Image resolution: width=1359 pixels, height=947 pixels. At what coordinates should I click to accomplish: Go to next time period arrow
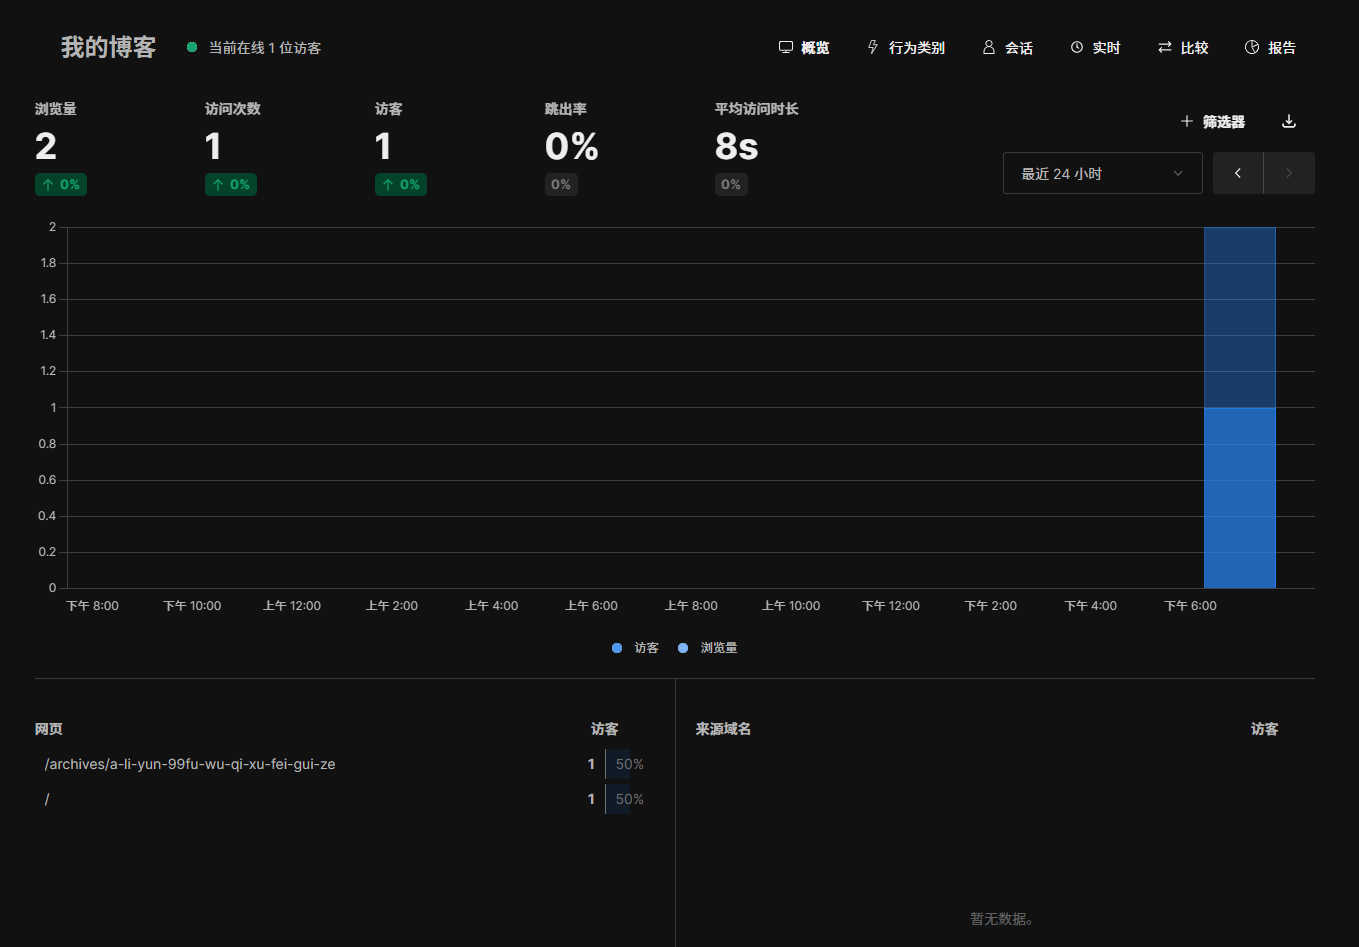click(1289, 173)
